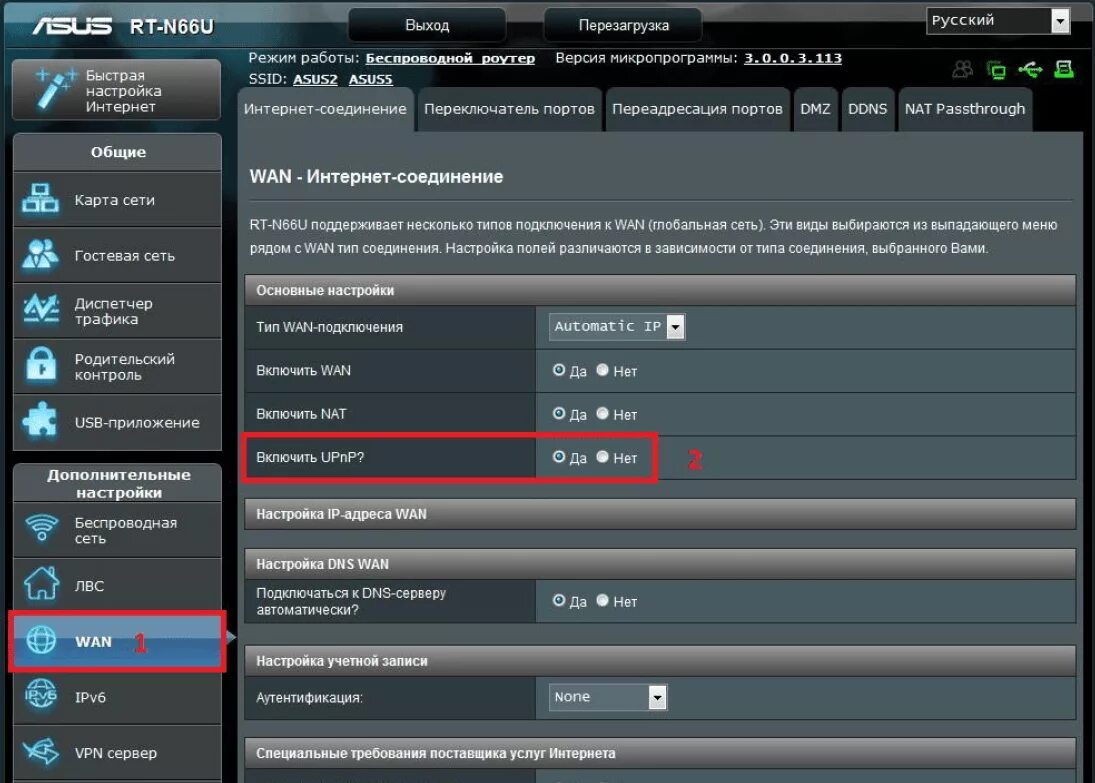This screenshot has width=1095, height=783.
Task: Click the Диспетчер трафика graph icon
Action: point(41,309)
